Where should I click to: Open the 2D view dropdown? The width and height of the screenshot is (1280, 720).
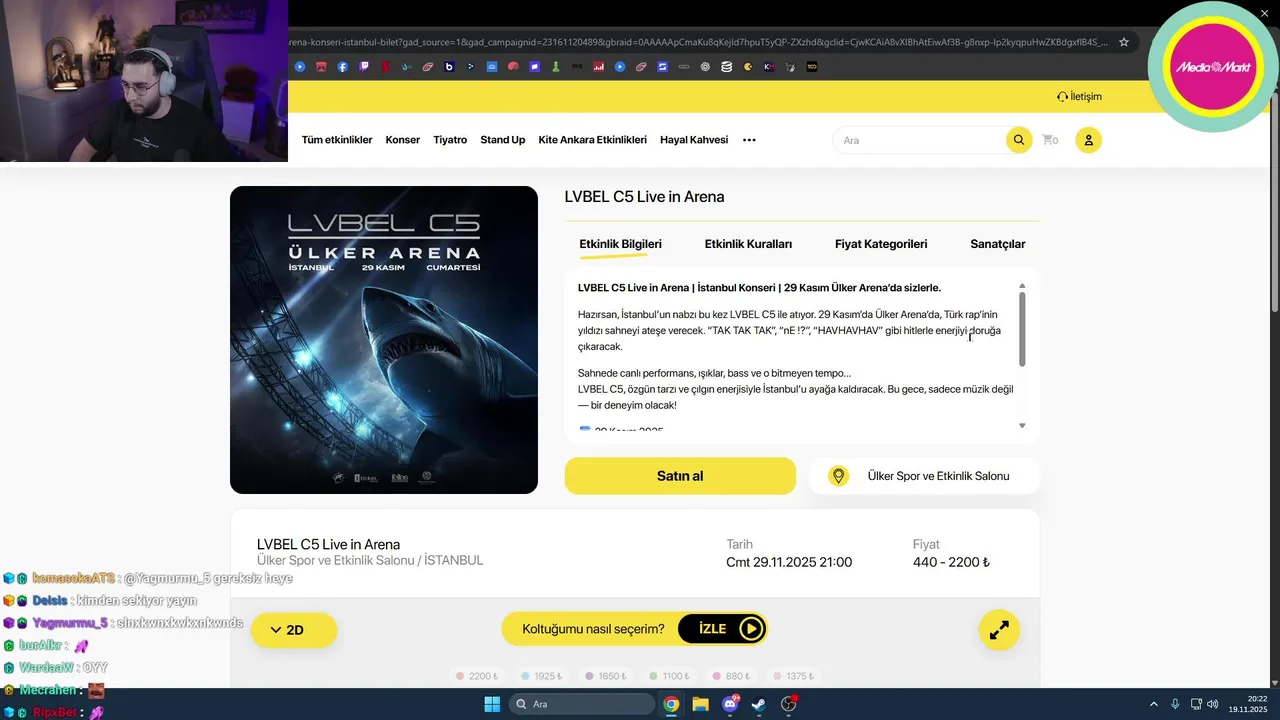[x=294, y=630]
